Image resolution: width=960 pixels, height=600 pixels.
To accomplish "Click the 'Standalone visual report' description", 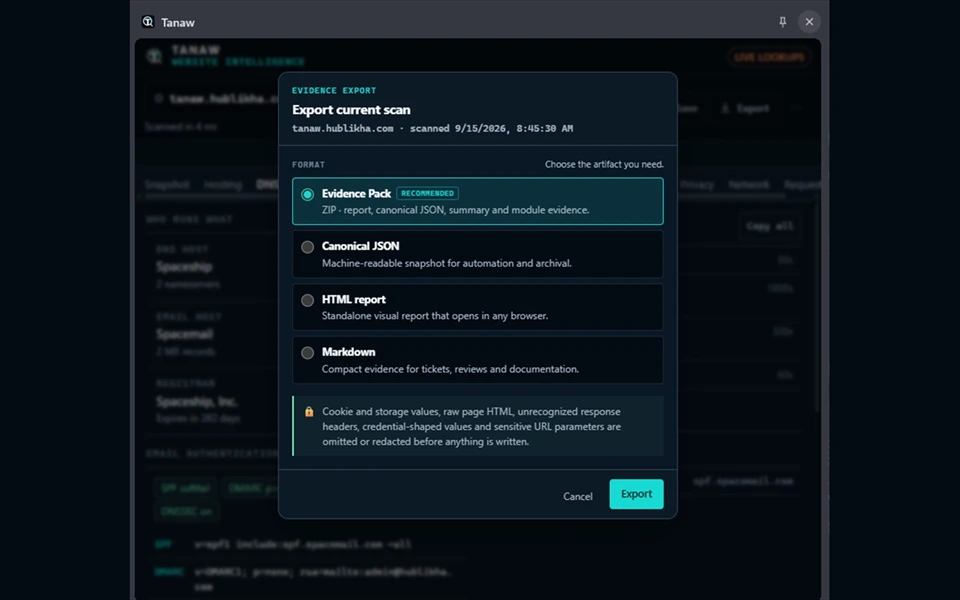I will pos(435,316).
